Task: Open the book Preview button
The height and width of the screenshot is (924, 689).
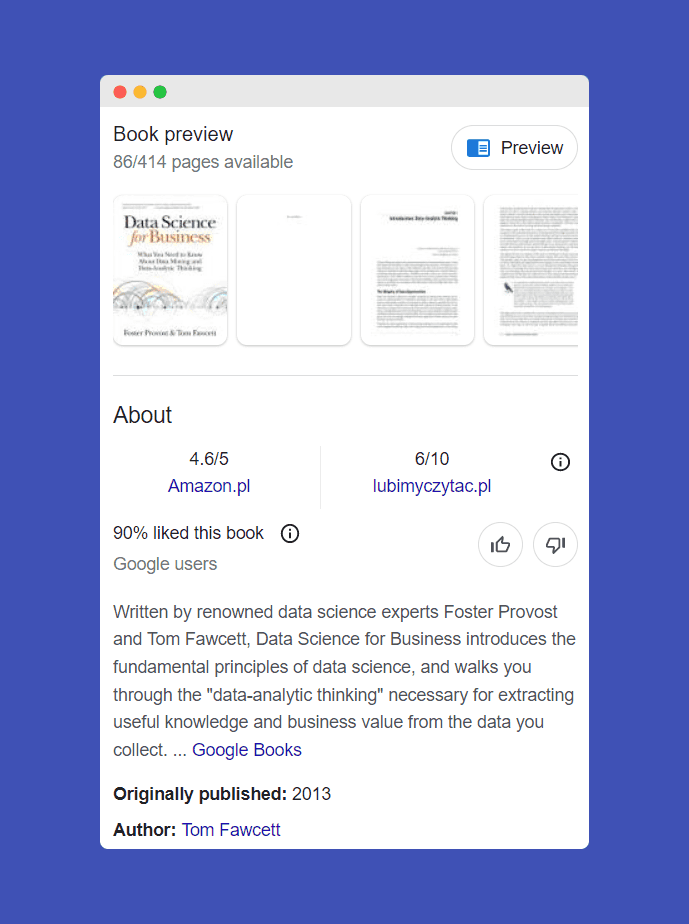Action: tap(514, 148)
